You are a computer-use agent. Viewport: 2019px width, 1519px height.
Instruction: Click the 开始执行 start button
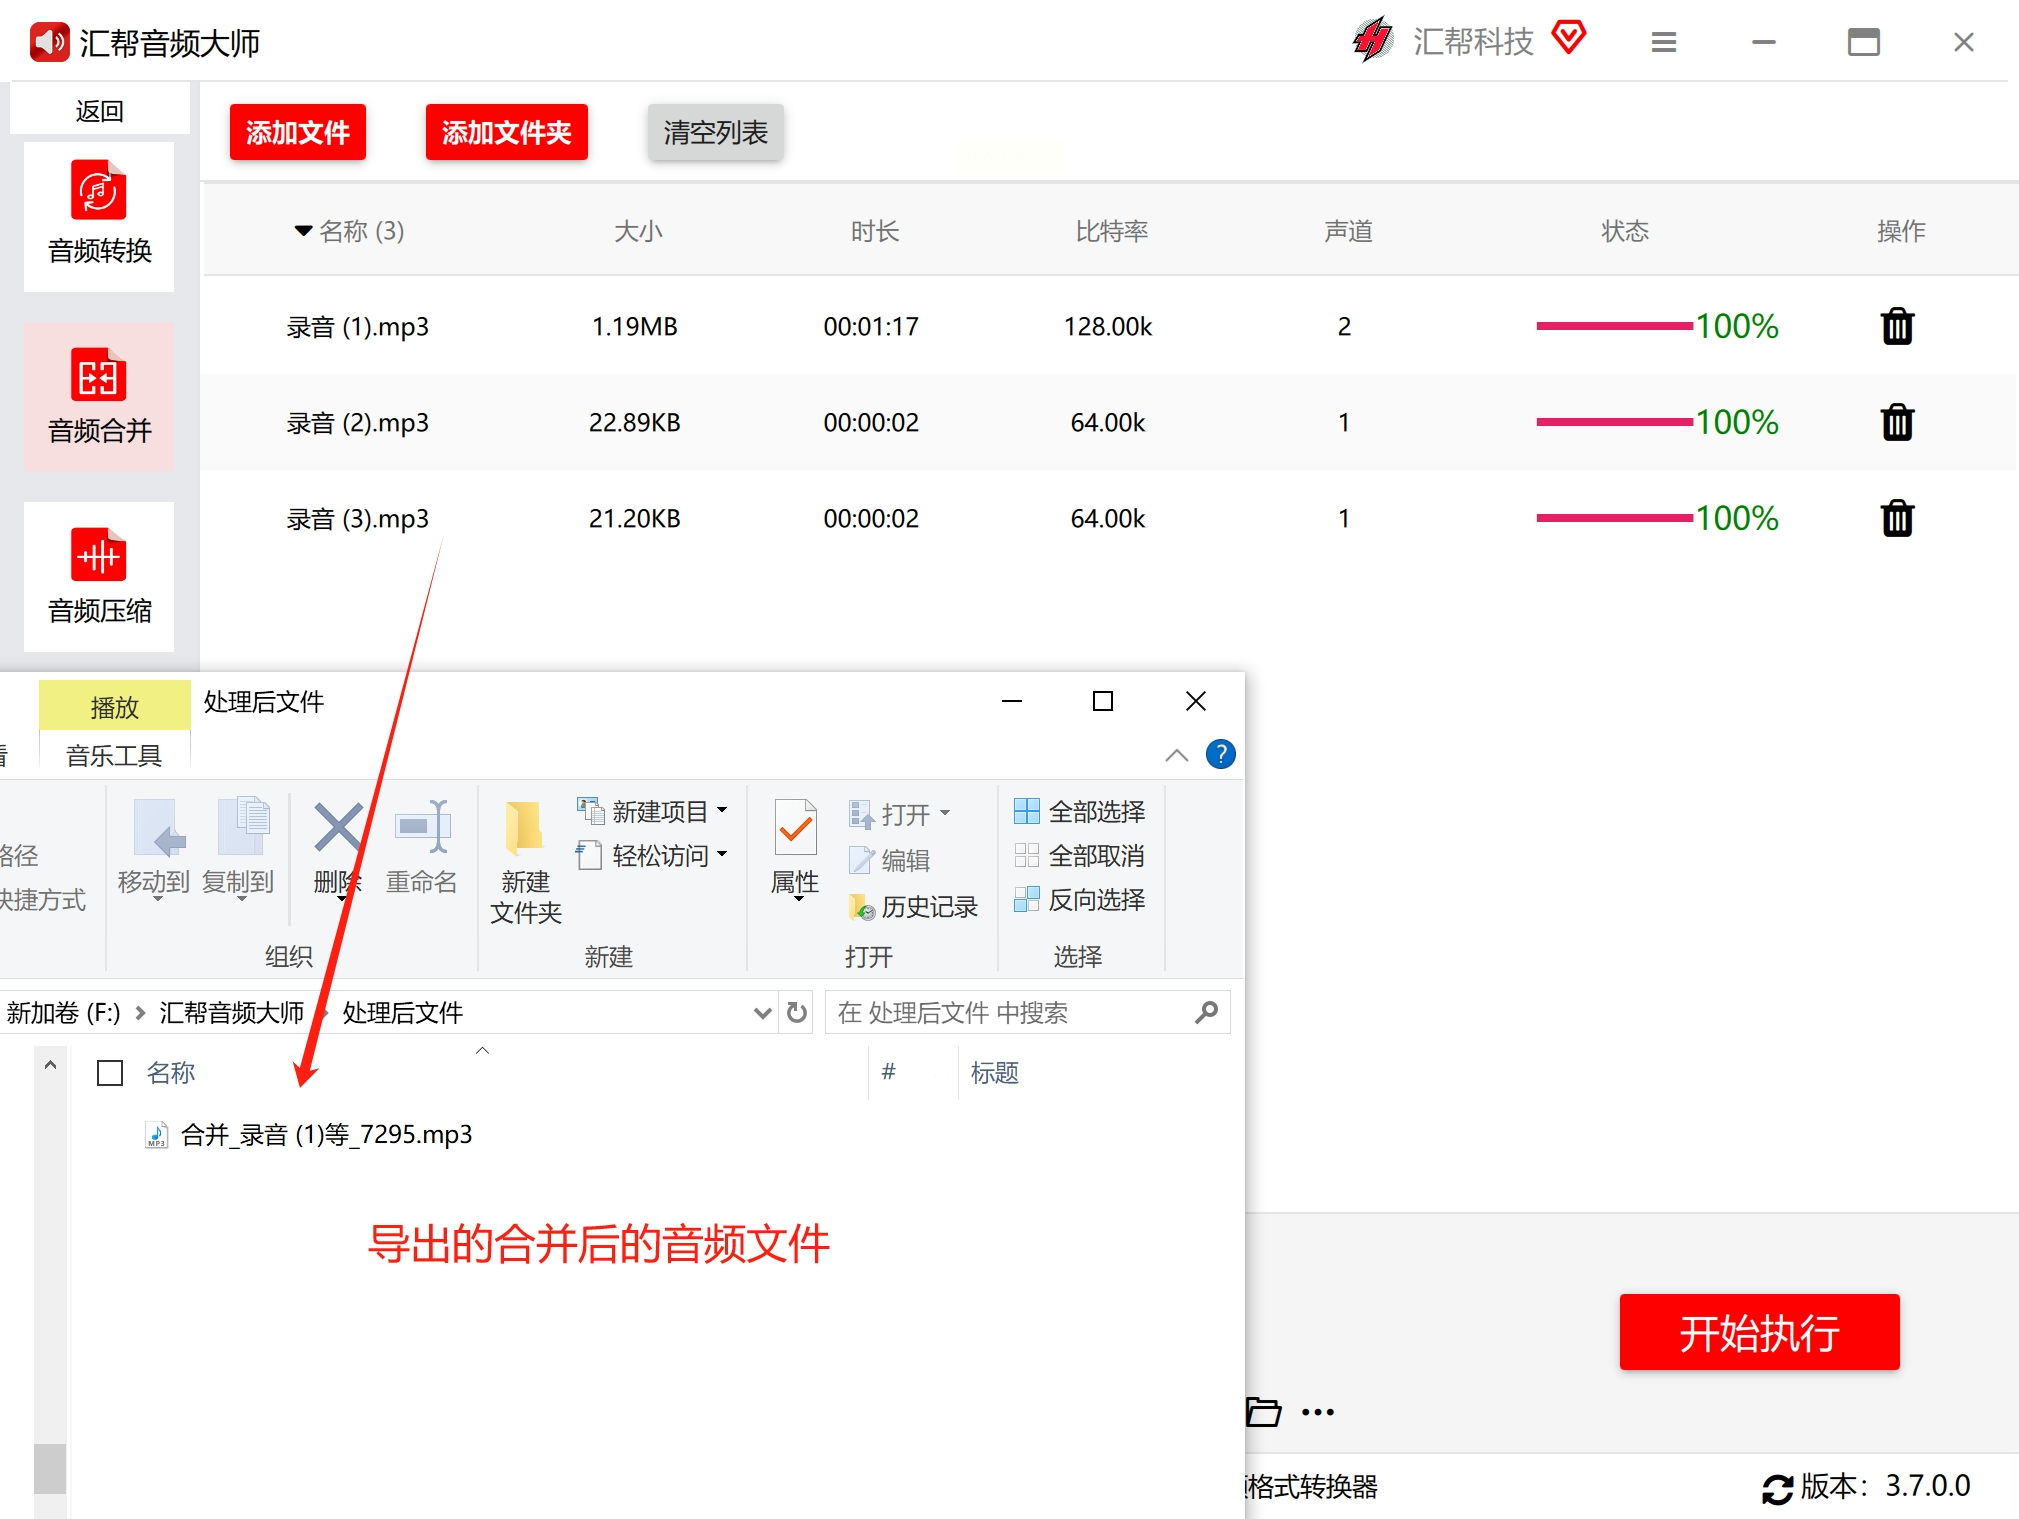pos(1759,1332)
